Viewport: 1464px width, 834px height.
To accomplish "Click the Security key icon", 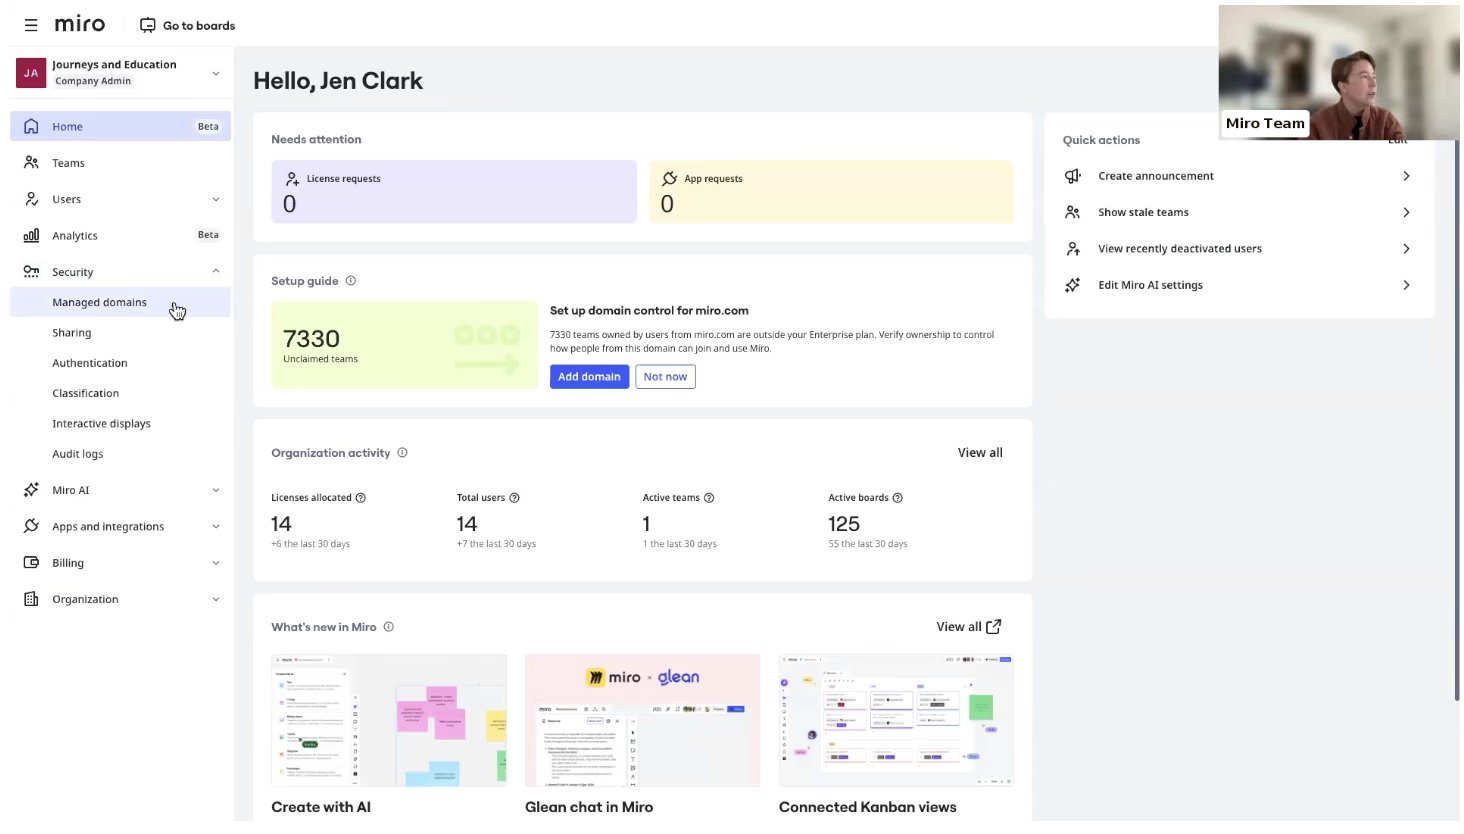I will [x=31, y=271].
